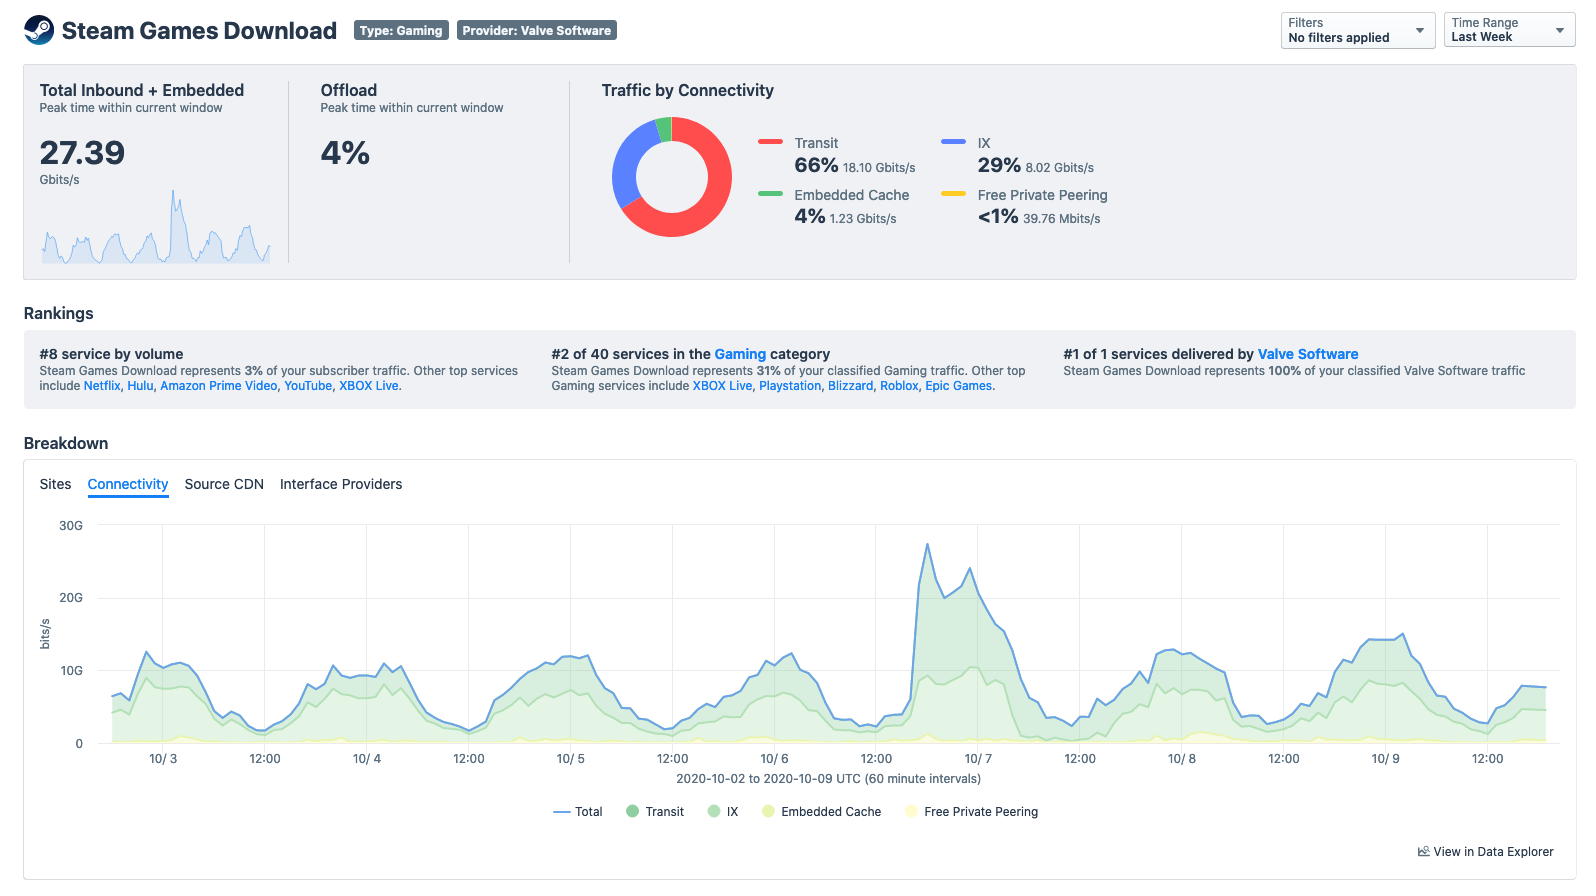Viewport: 1596px width, 896px height.
Task: Open the Playstation service link
Action: 790,386
